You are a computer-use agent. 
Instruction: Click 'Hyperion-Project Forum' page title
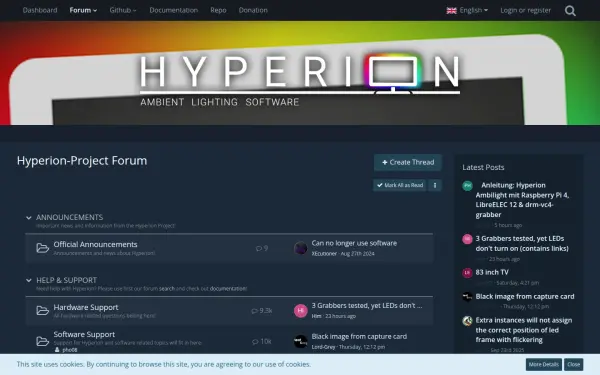click(82, 161)
